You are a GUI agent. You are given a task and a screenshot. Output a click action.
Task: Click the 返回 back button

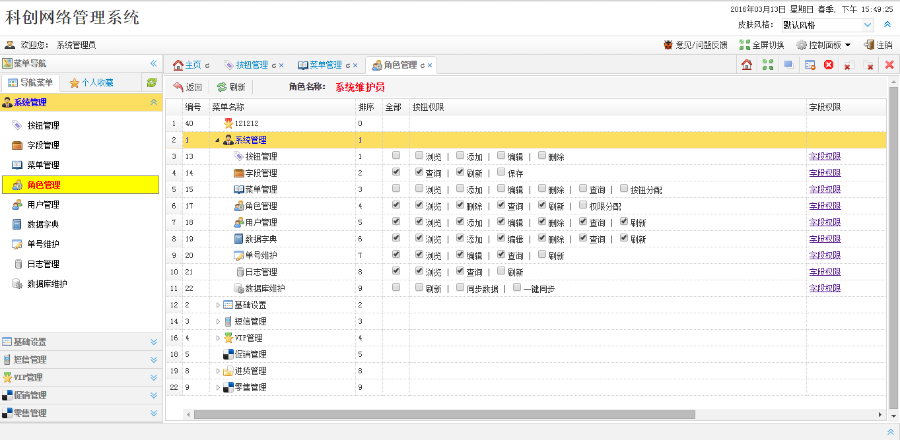[x=187, y=87]
